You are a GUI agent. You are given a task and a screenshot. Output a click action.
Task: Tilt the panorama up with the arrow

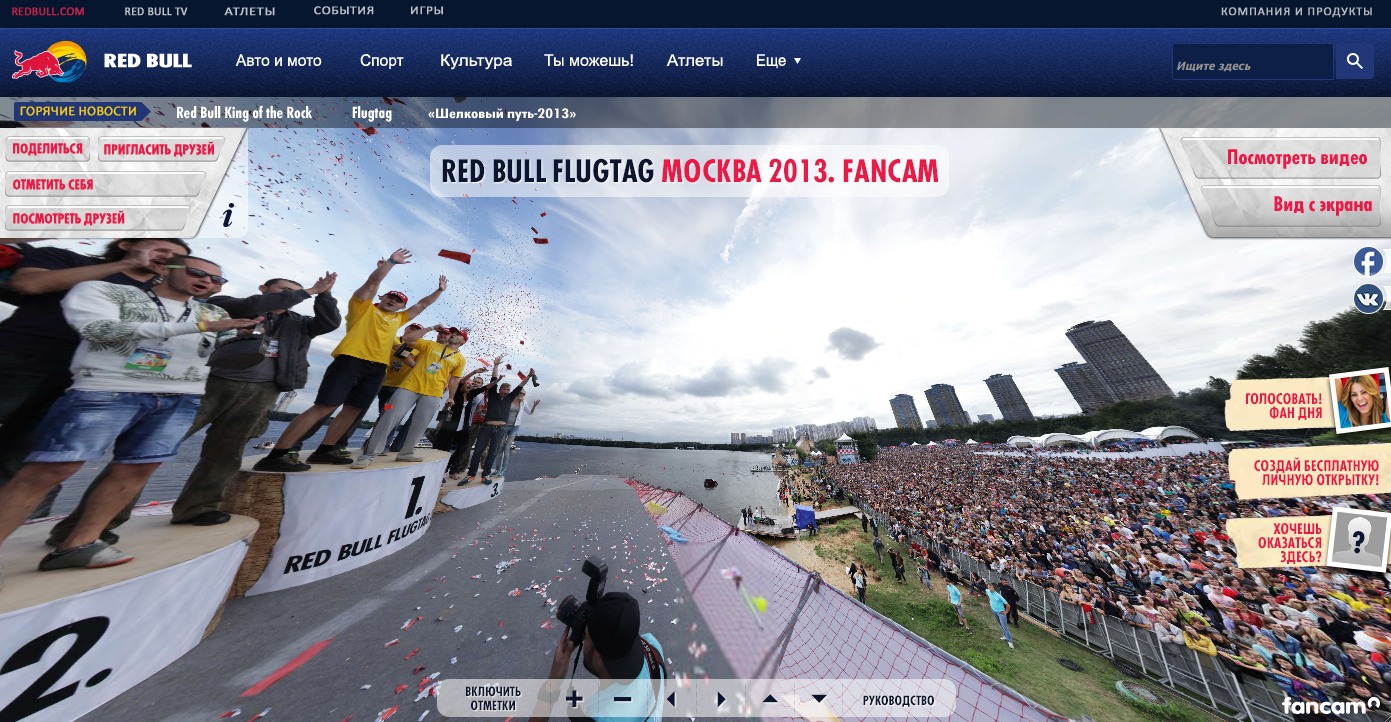[x=769, y=699]
